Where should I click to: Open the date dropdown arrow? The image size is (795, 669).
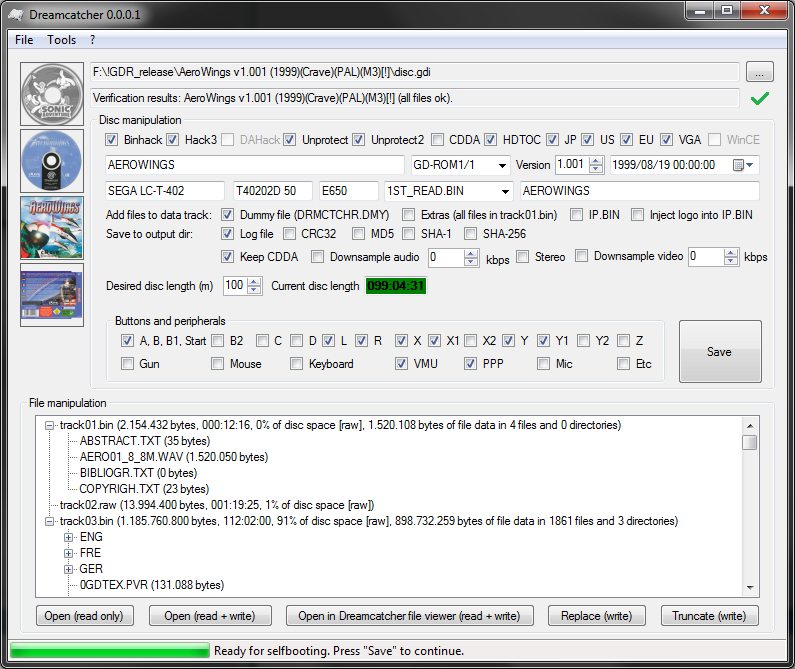[749, 165]
